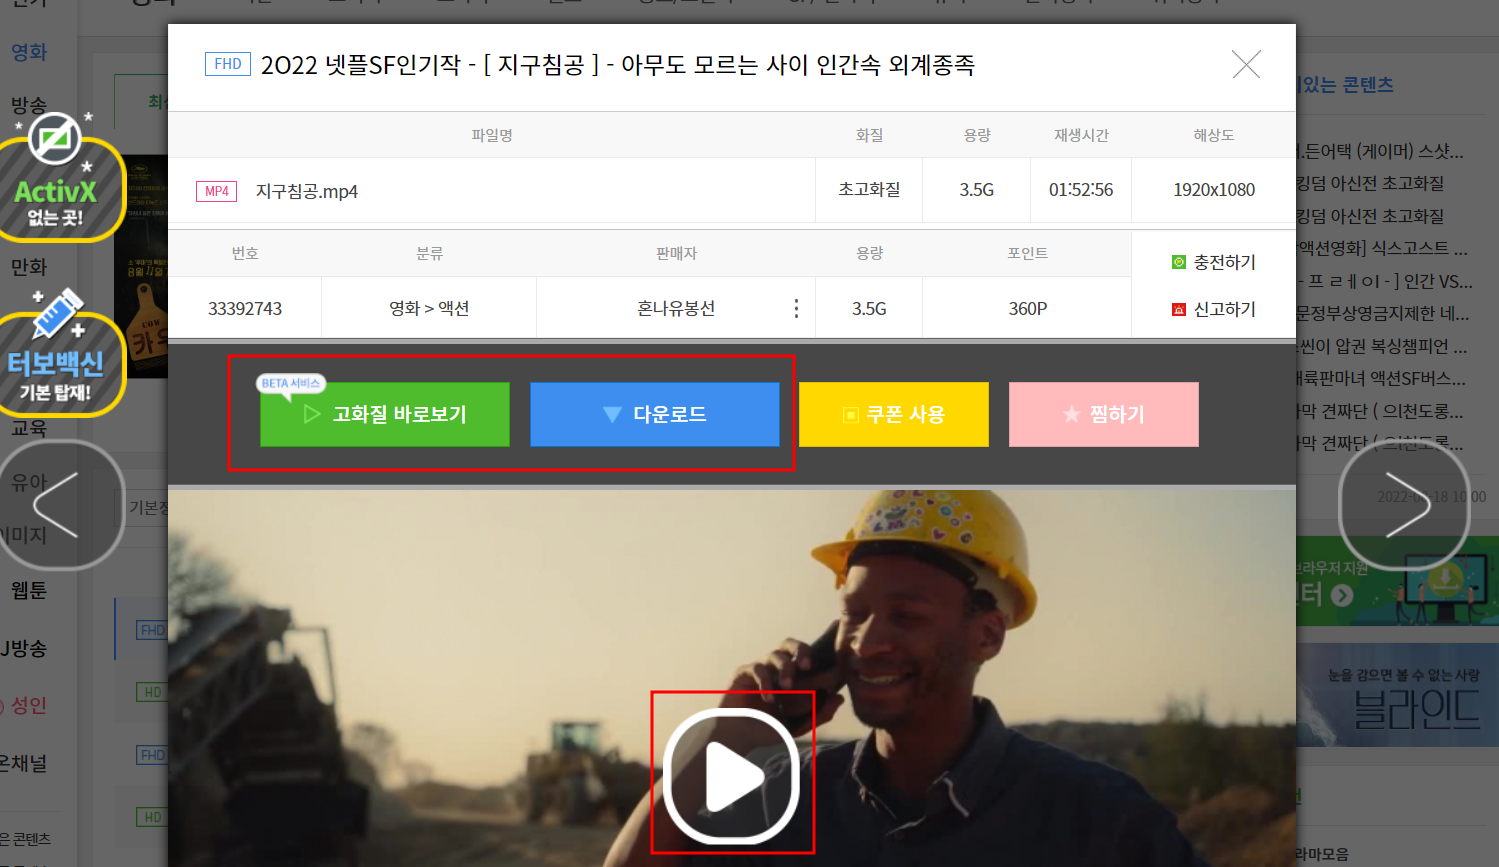The image size is (1499, 867).
Task: Open 액션영화] 식스고스트 content link
Action: [x=1382, y=248]
